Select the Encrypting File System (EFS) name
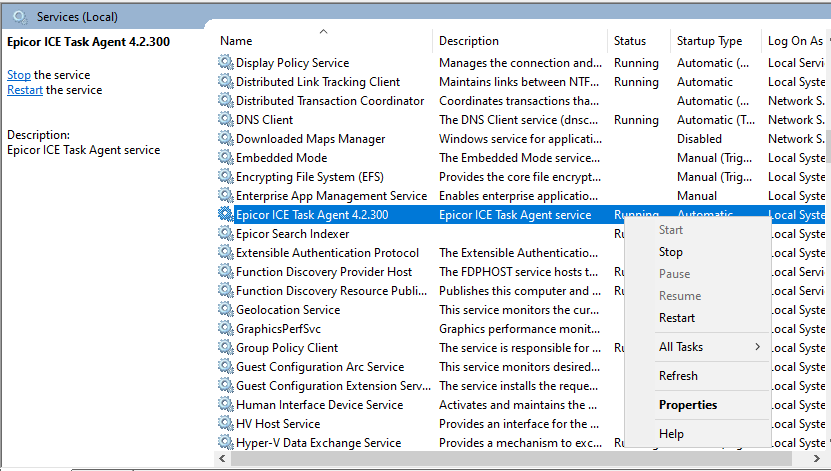 [x=310, y=176]
